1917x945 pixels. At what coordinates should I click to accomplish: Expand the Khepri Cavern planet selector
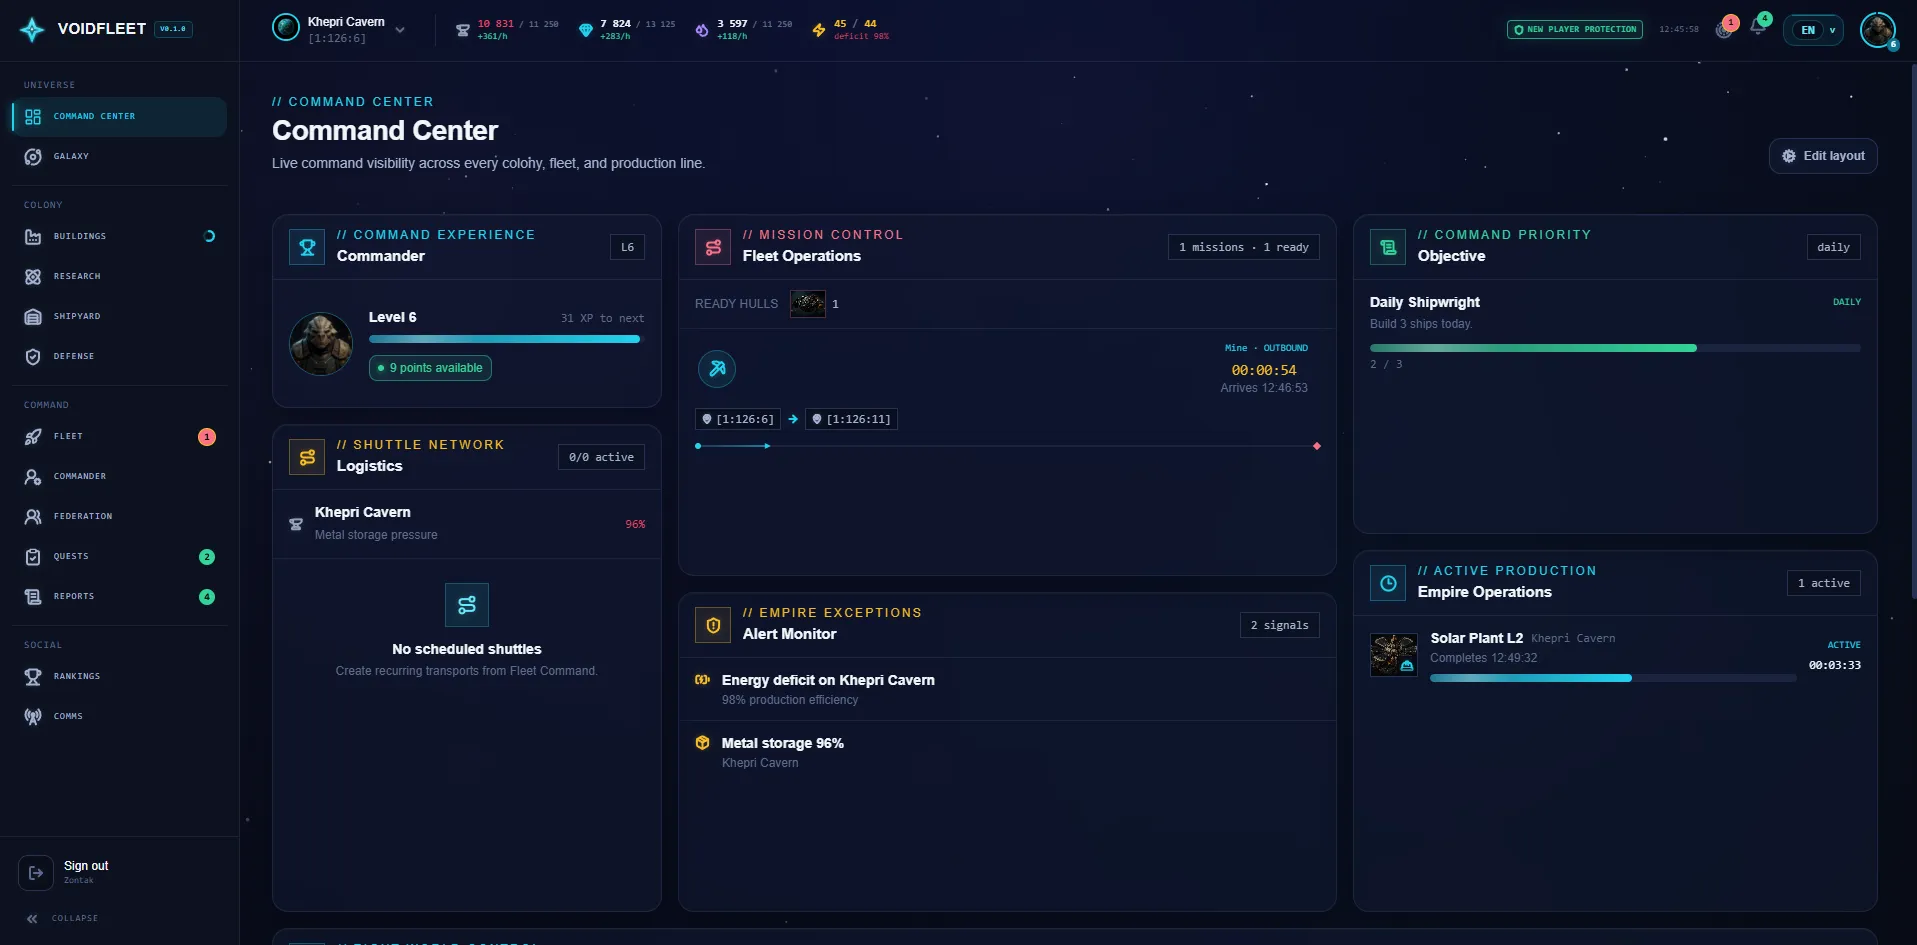(340, 30)
